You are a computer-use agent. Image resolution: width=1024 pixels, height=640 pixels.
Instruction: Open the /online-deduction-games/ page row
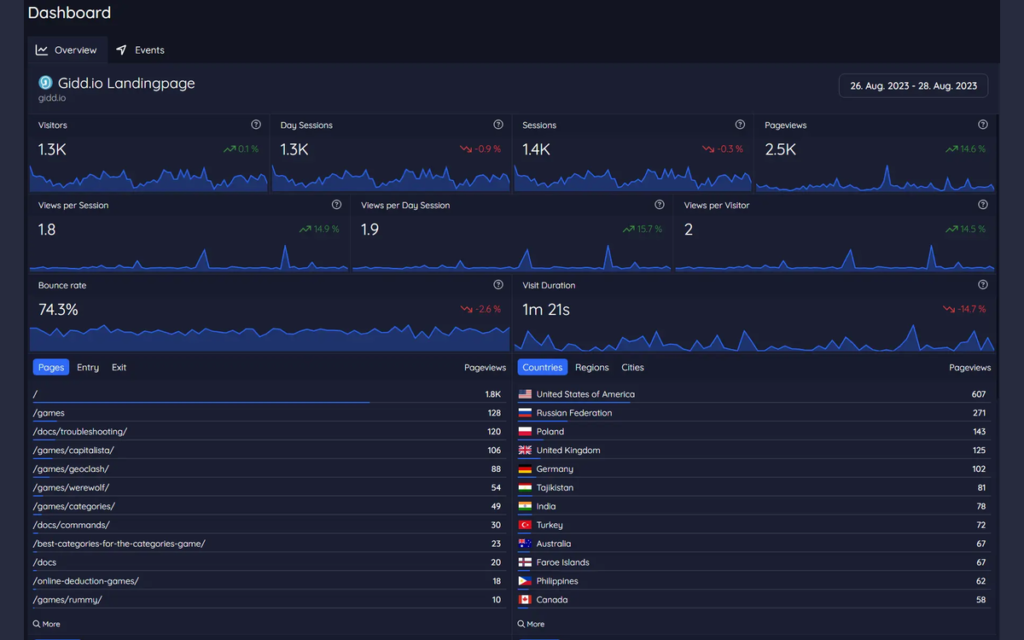click(x=267, y=581)
